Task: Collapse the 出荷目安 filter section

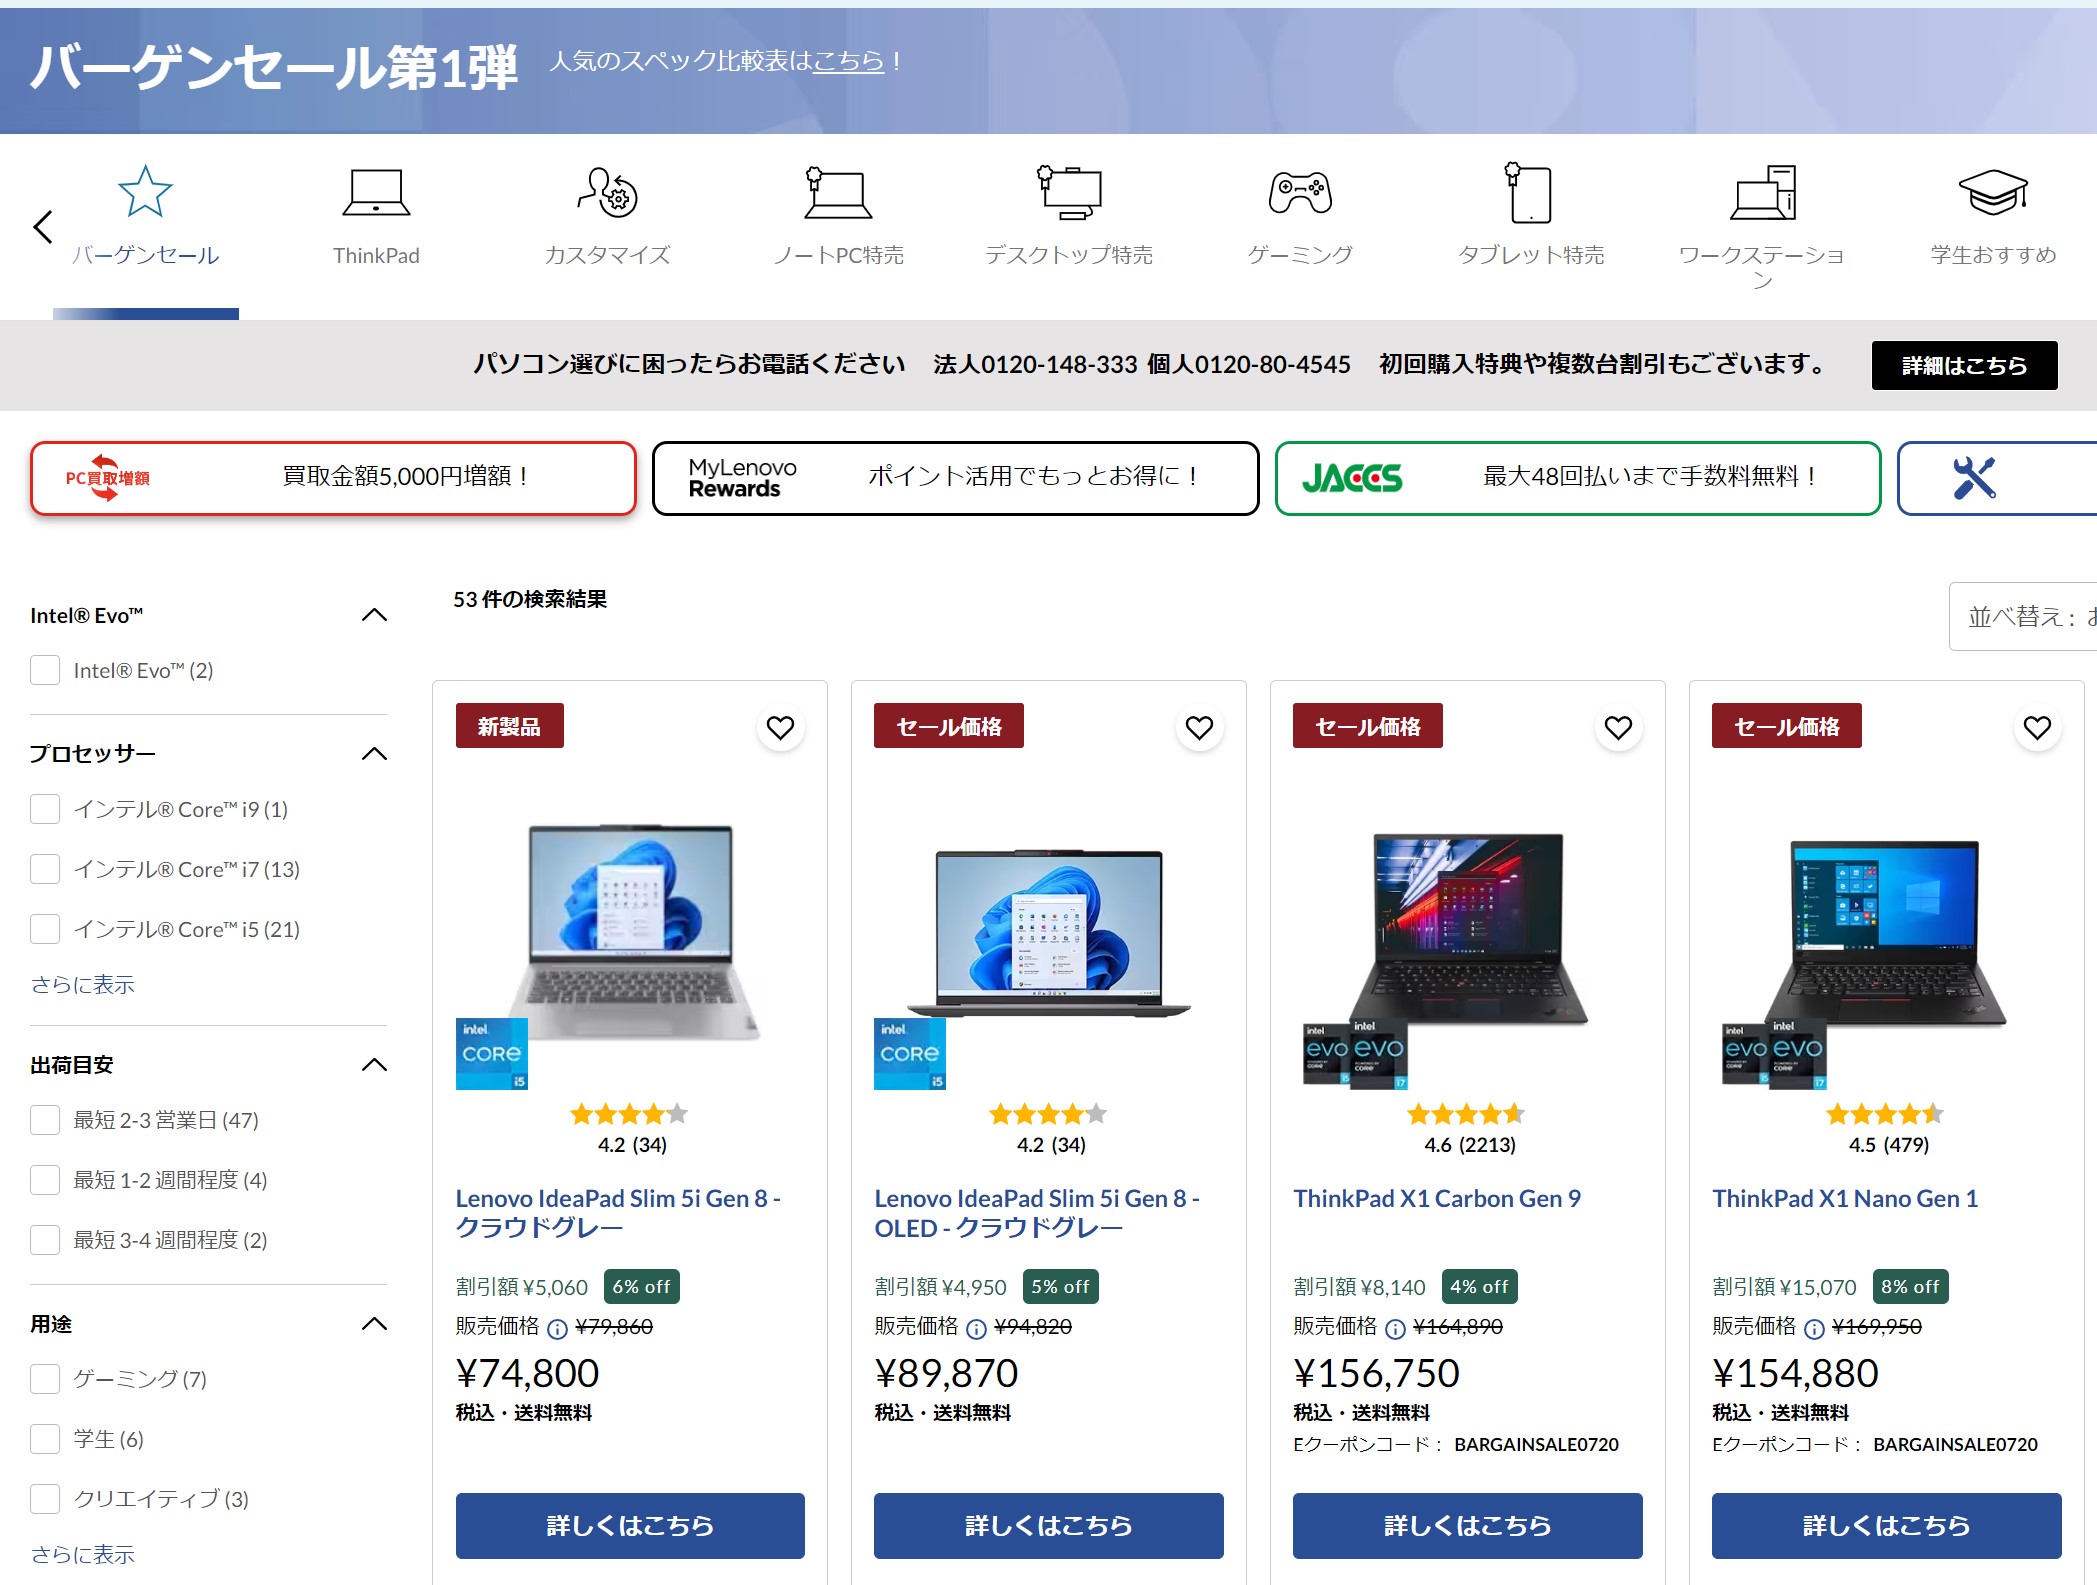Action: coord(374,1064)
